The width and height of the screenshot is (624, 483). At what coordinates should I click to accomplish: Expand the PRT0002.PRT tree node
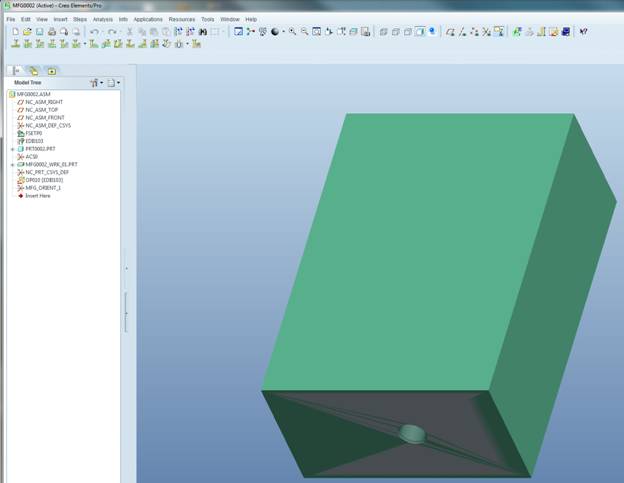point(12,149)
